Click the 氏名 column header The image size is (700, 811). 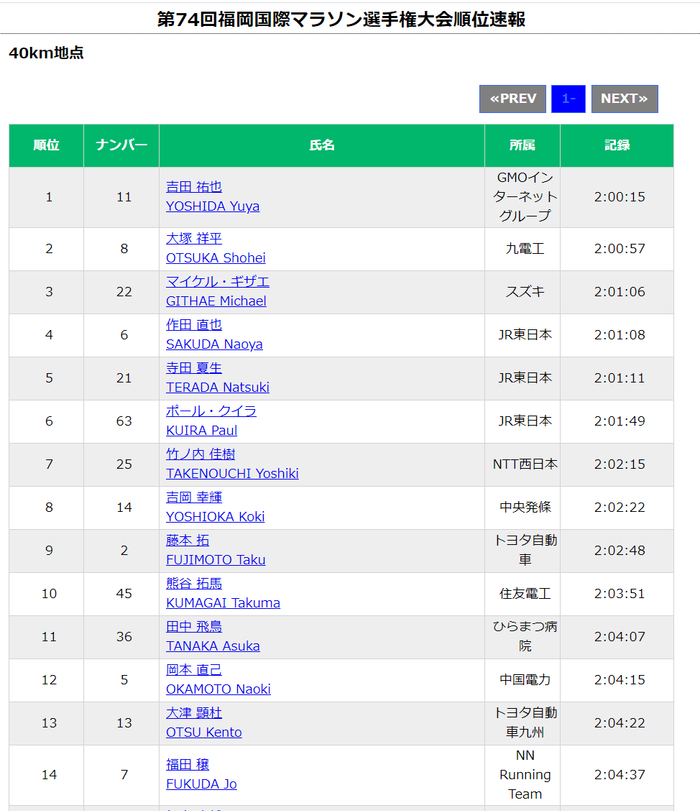pyautogui.click(x=322, y=145)
